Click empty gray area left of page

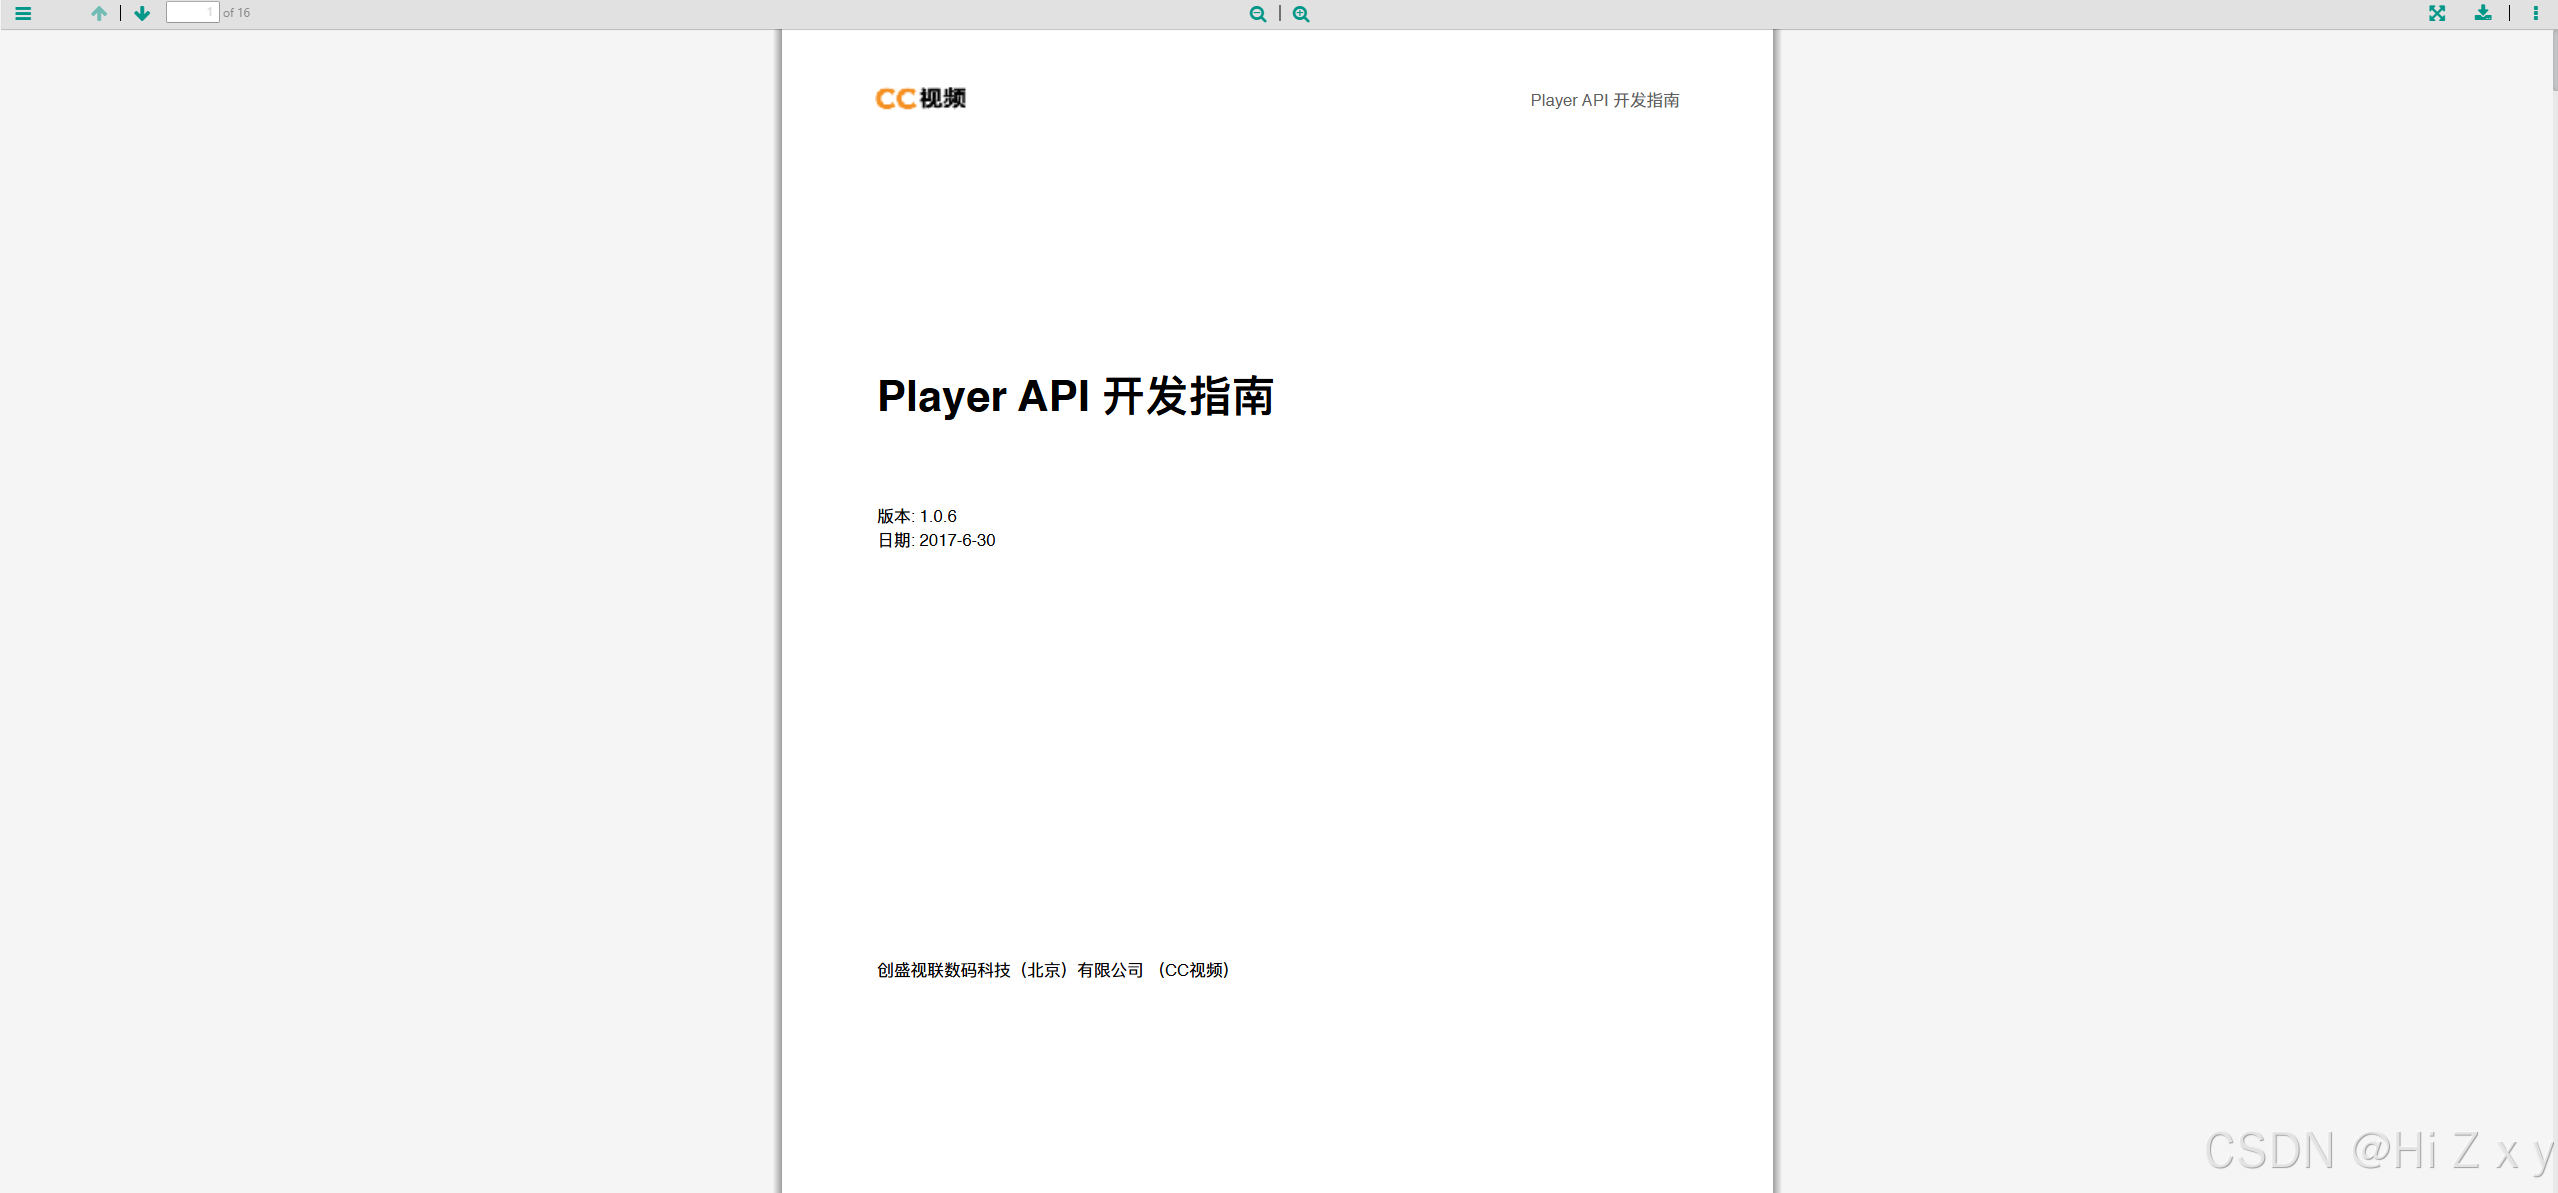coord(390,600)
